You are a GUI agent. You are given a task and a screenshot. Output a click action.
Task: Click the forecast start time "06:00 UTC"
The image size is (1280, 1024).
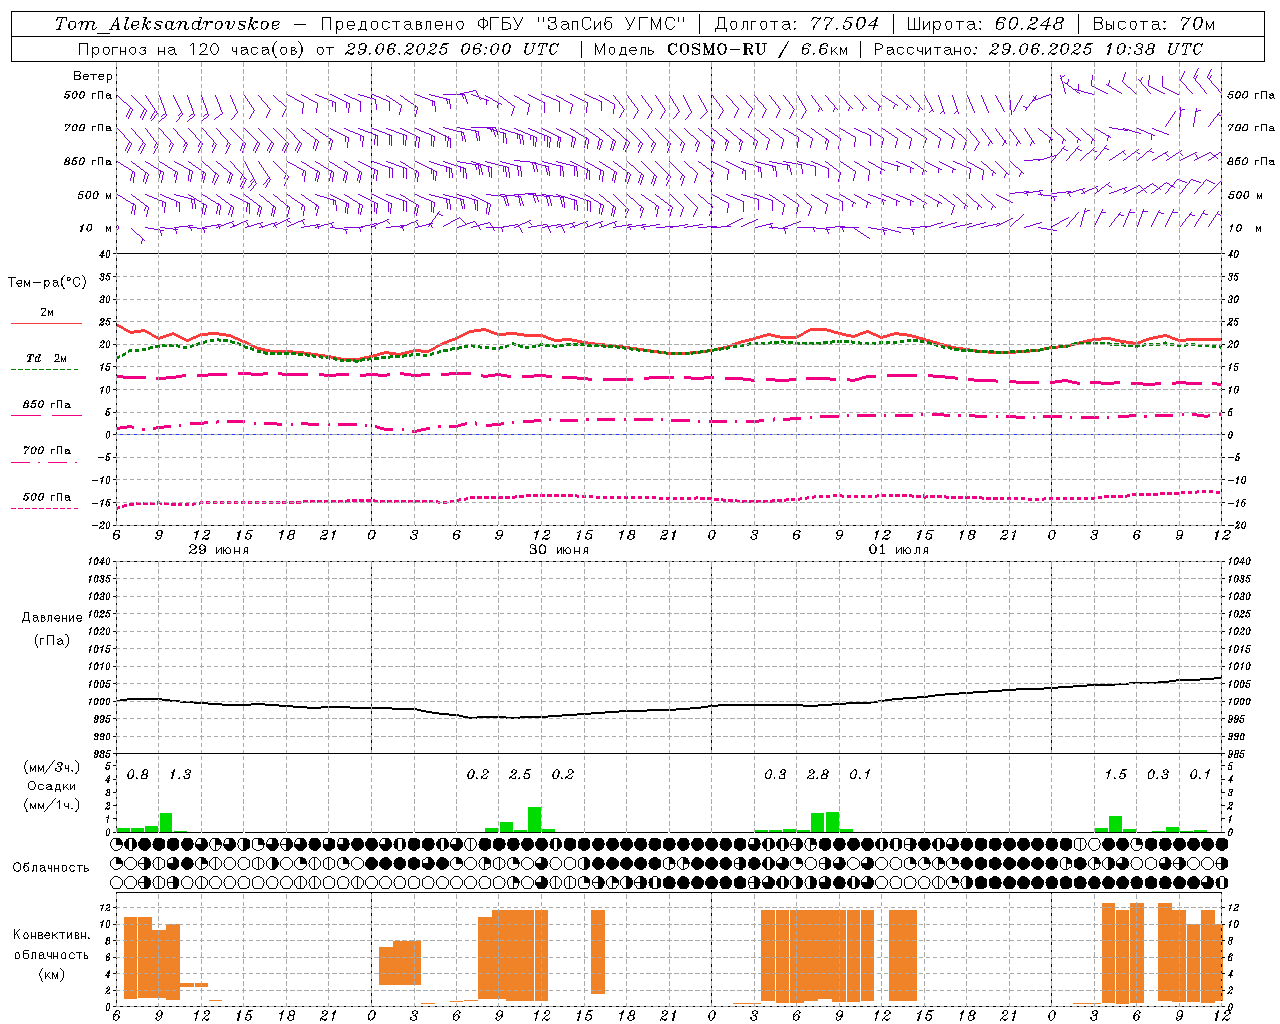[511, 49]
